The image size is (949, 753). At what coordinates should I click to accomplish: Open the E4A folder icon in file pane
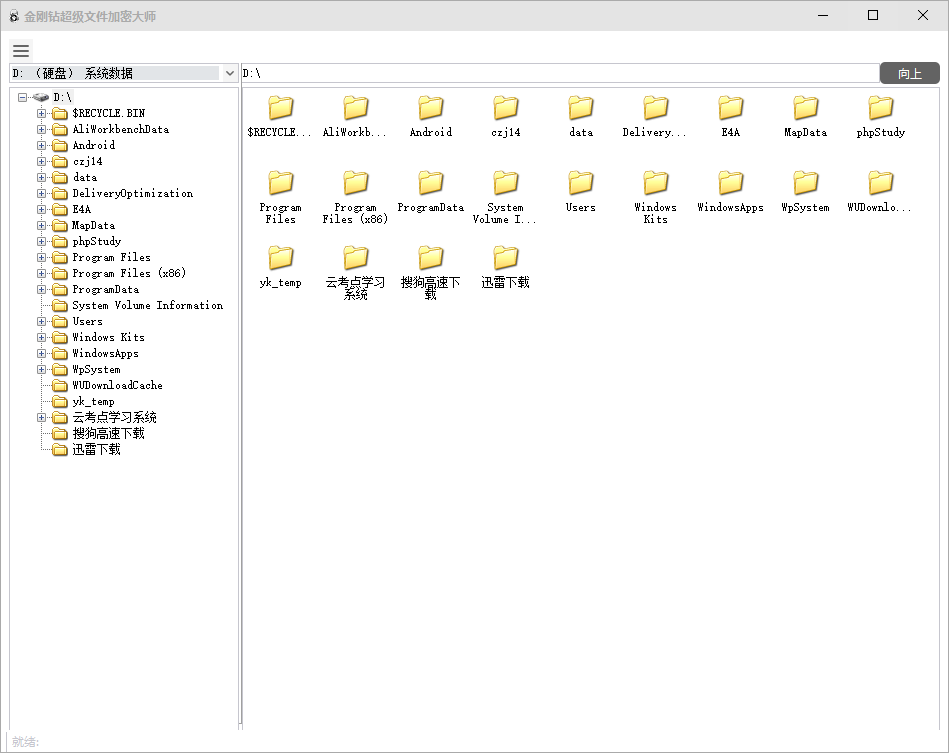click(731, 108)
